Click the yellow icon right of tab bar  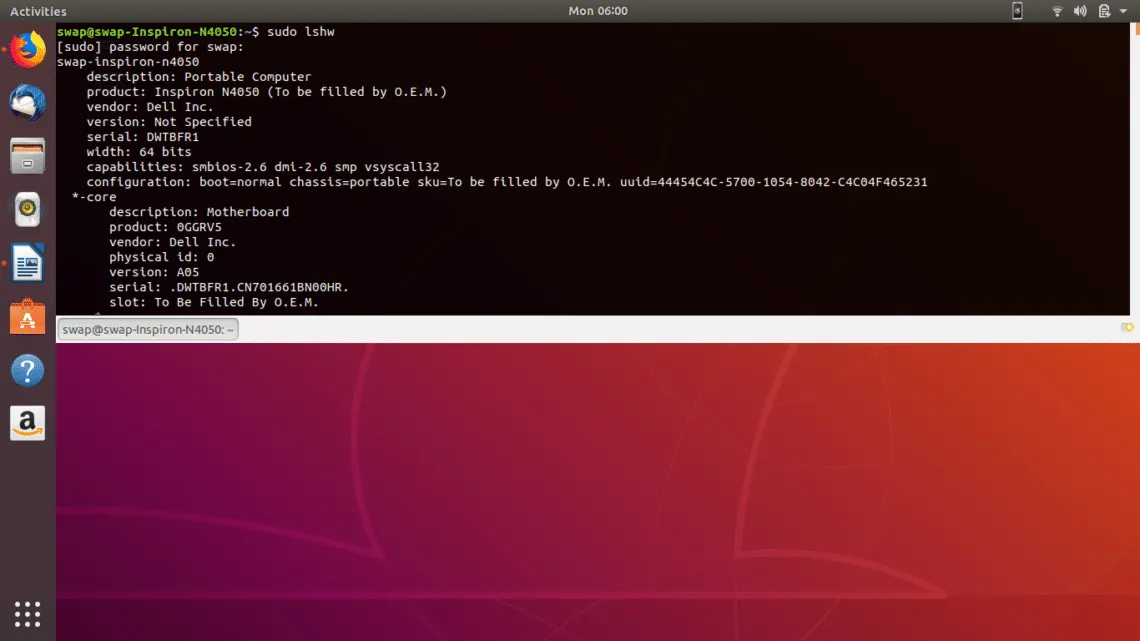coord(1127,328)
